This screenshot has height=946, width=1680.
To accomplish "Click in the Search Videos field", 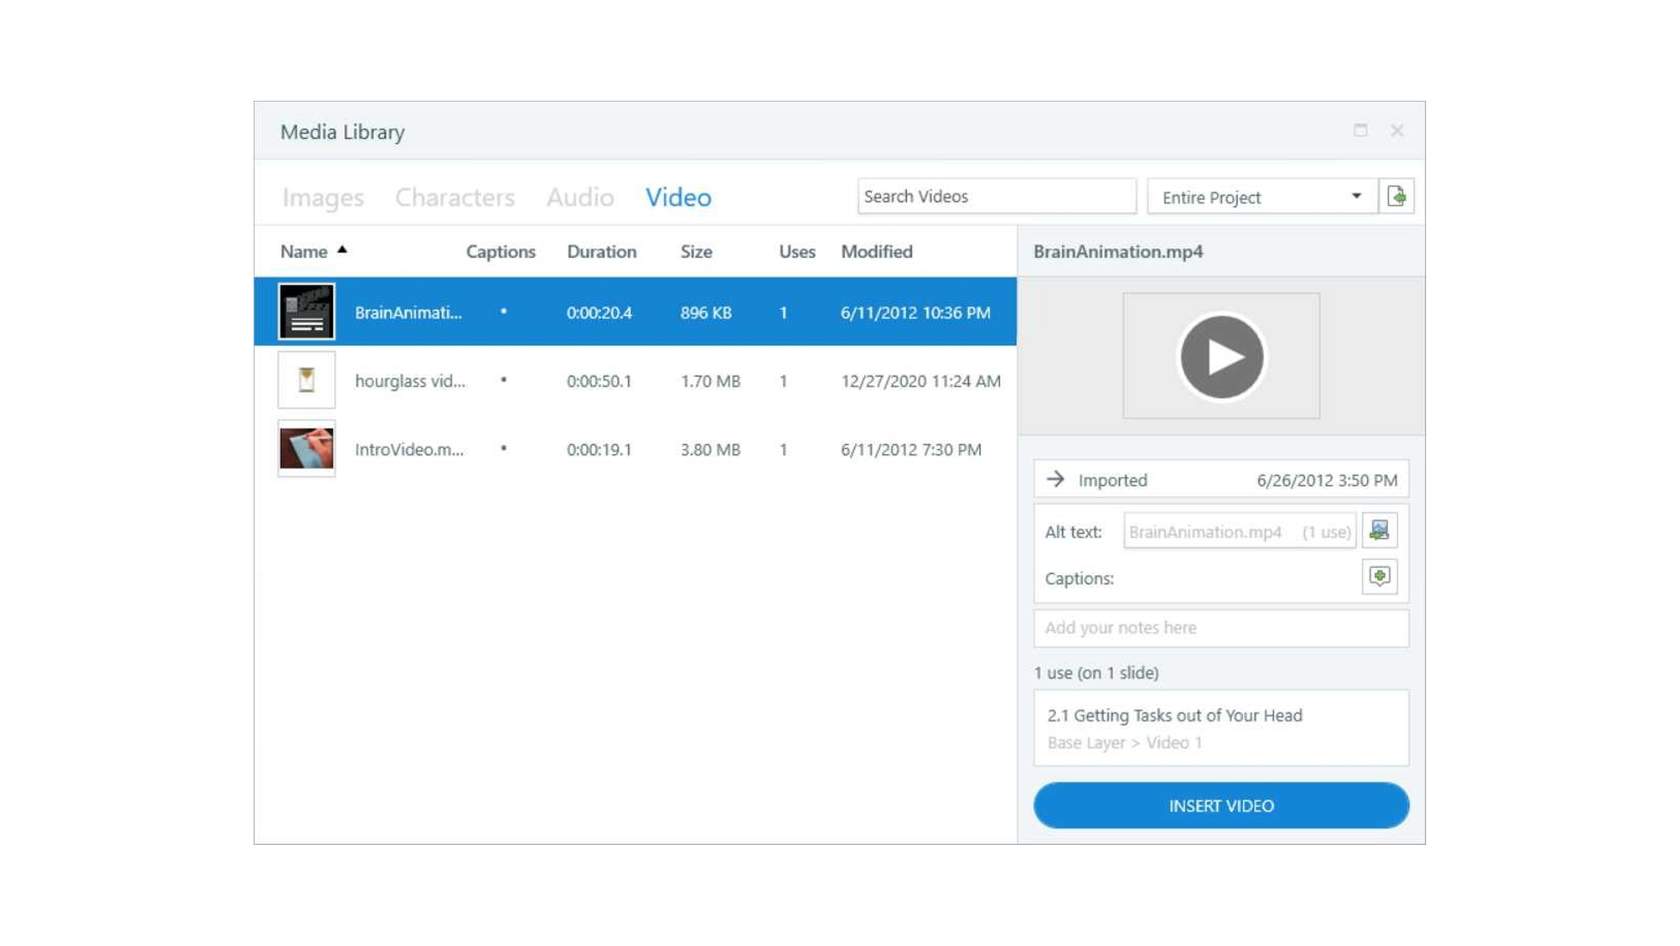I will point(995,197).
